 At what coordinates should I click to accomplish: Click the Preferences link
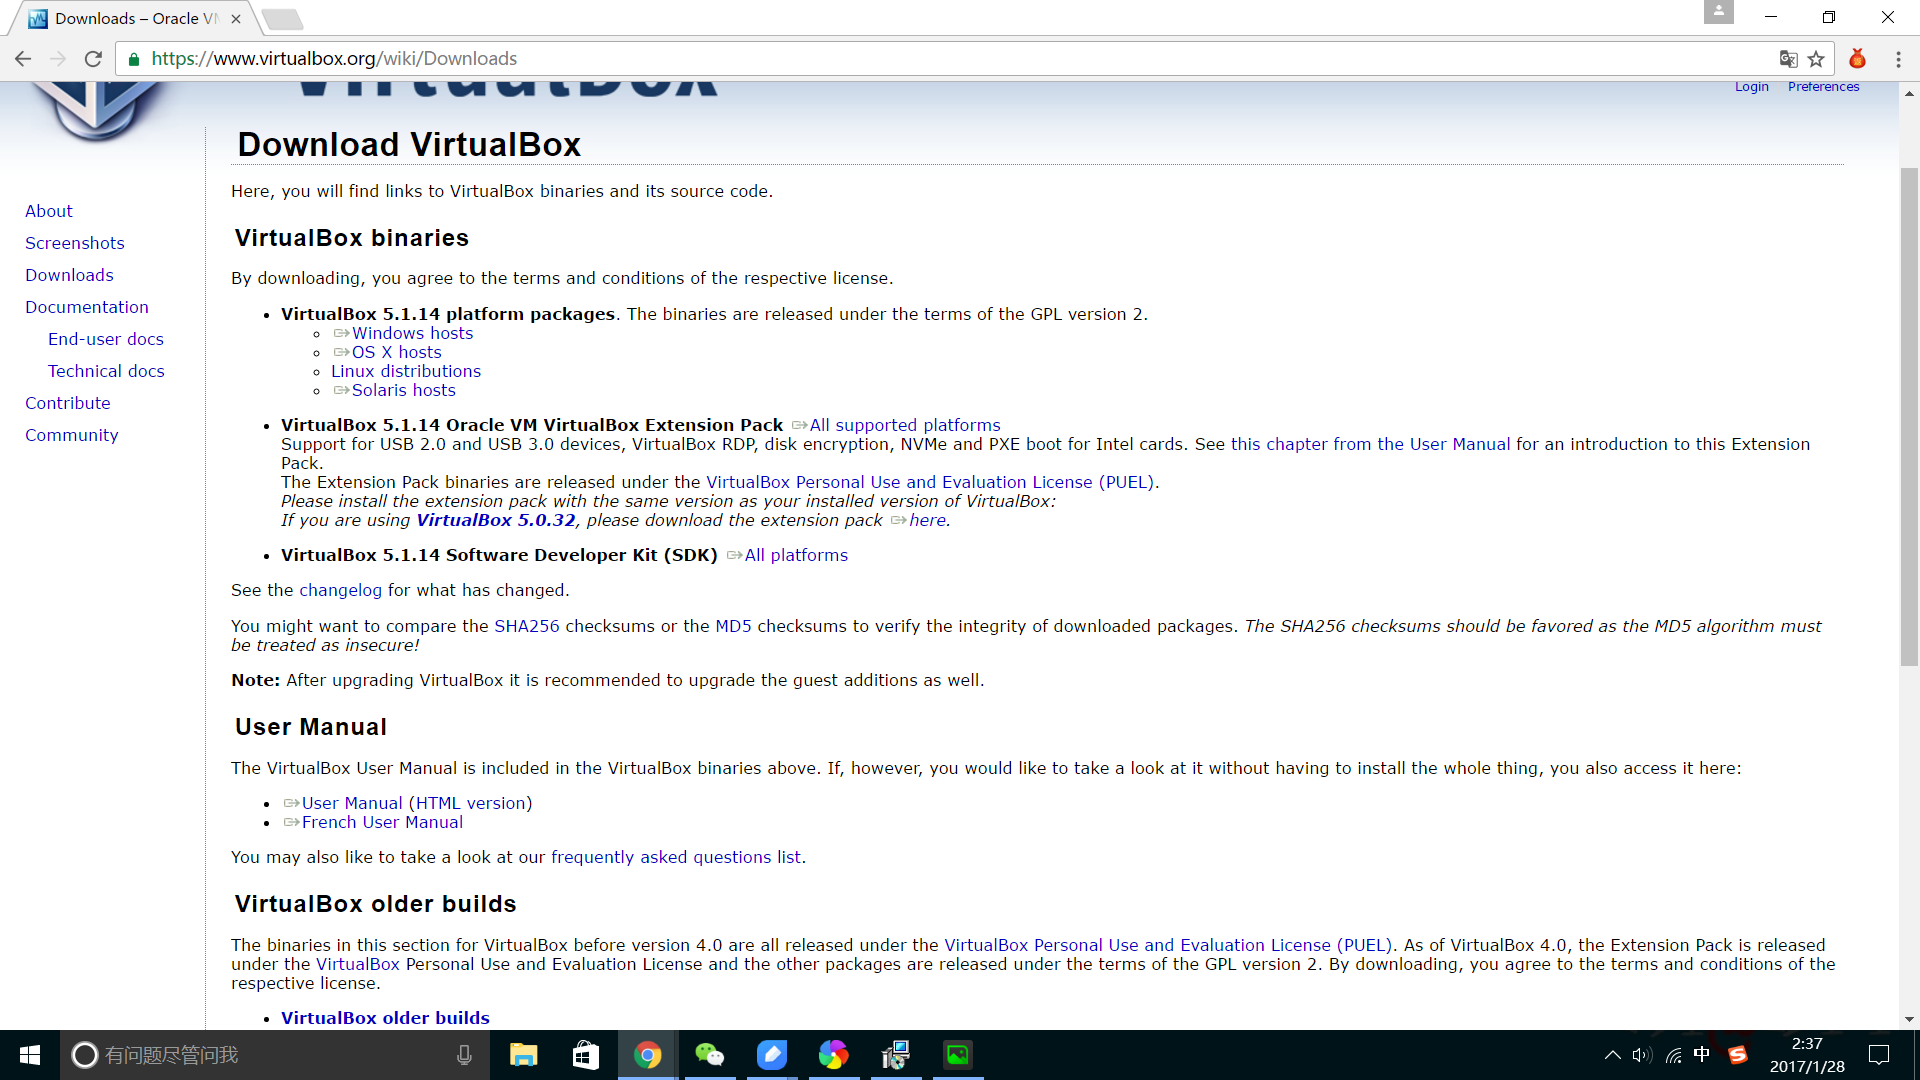[1823, 87]
